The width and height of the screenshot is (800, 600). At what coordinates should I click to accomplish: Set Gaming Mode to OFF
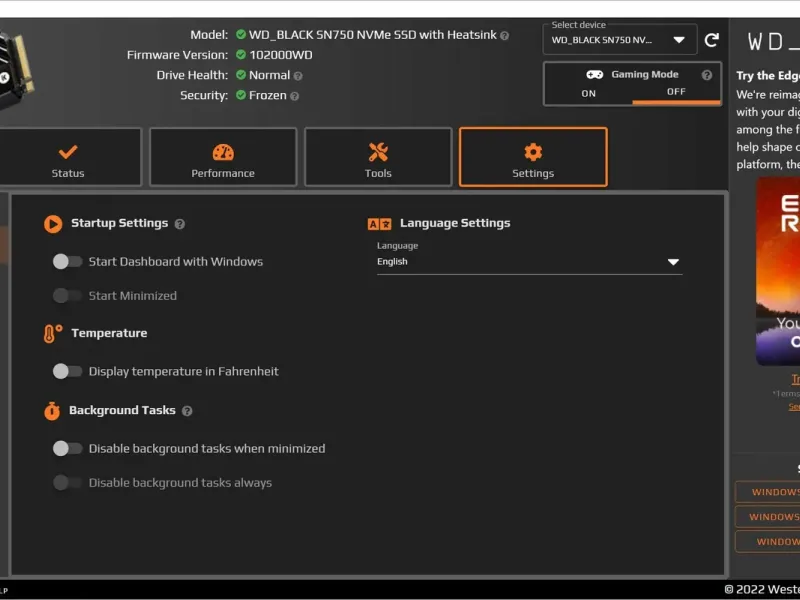[676, 92]
